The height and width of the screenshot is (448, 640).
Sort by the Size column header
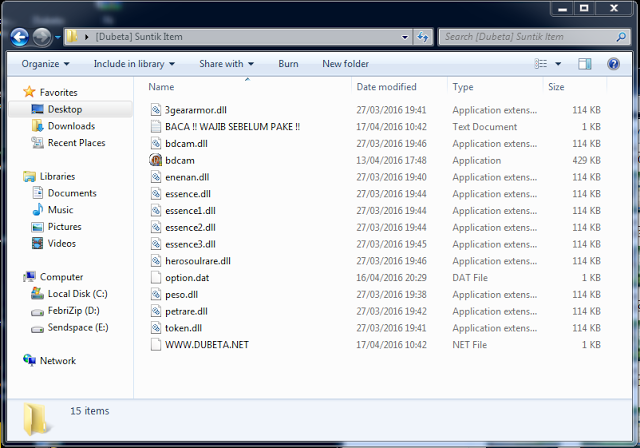tap(556, 87)
